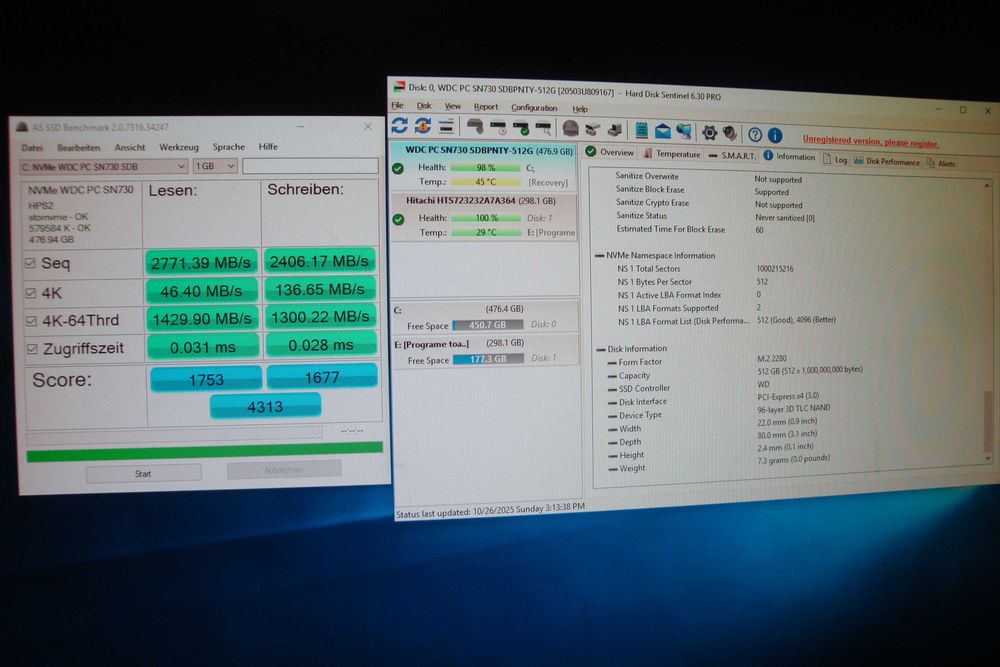1000x667 pixels.
Task: Click the Seq read value 2771.39 MB/s
Action: click(x=202, y=262)
